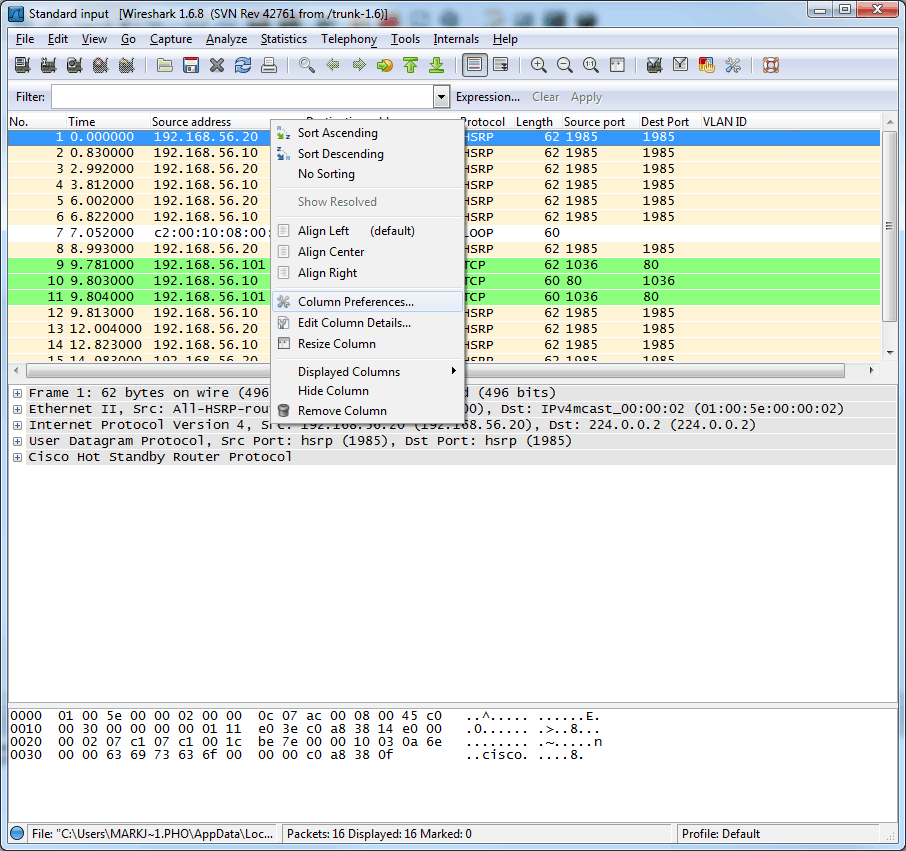Reload this capture file
Viewport: 906px width, 851px height.
pyautogui.click(x=243, y=65)
